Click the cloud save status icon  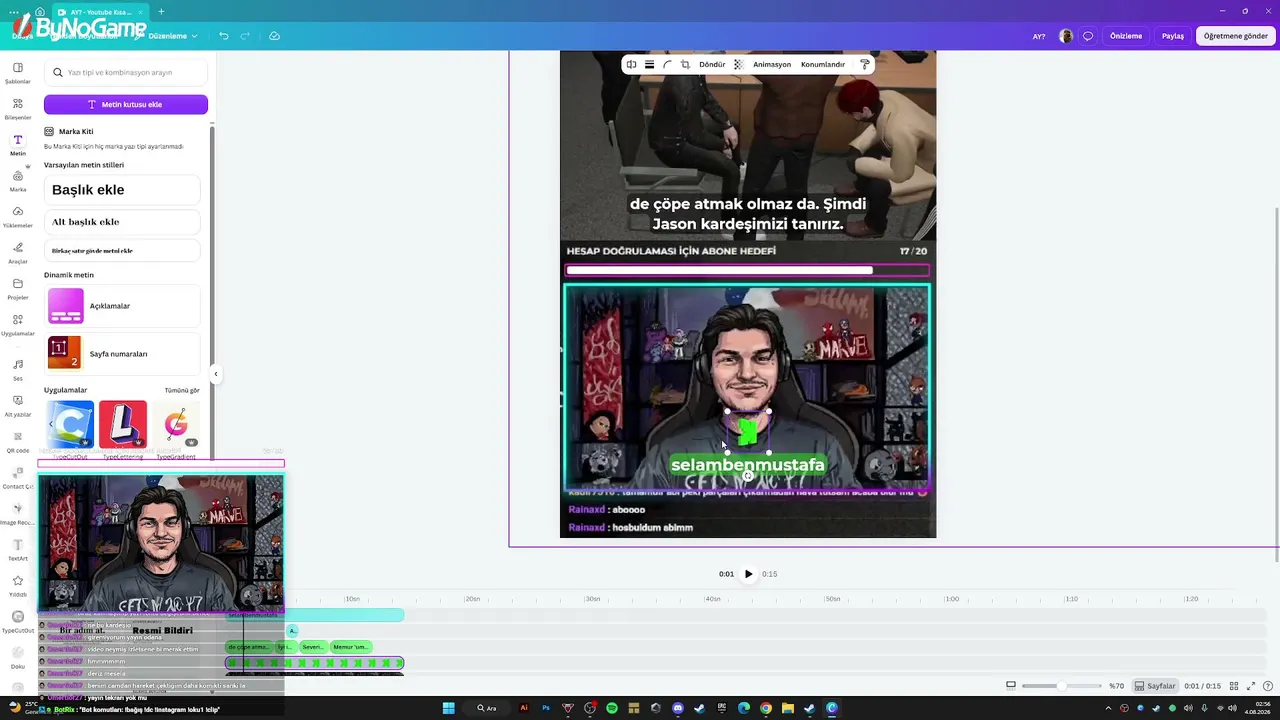coord(275,36)
